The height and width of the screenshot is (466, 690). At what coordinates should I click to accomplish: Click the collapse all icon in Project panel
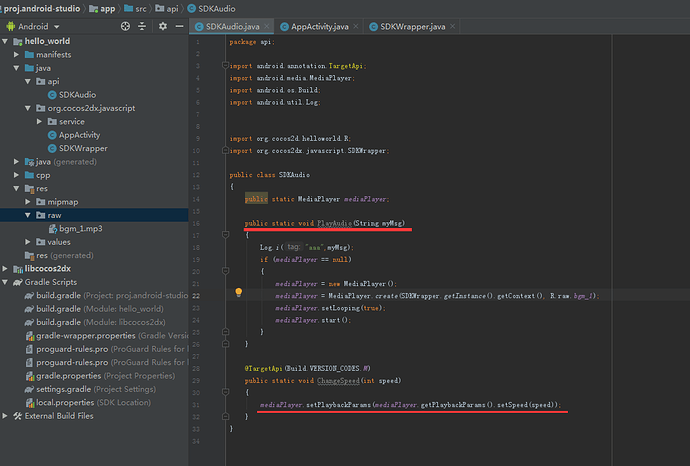(141, 26)
